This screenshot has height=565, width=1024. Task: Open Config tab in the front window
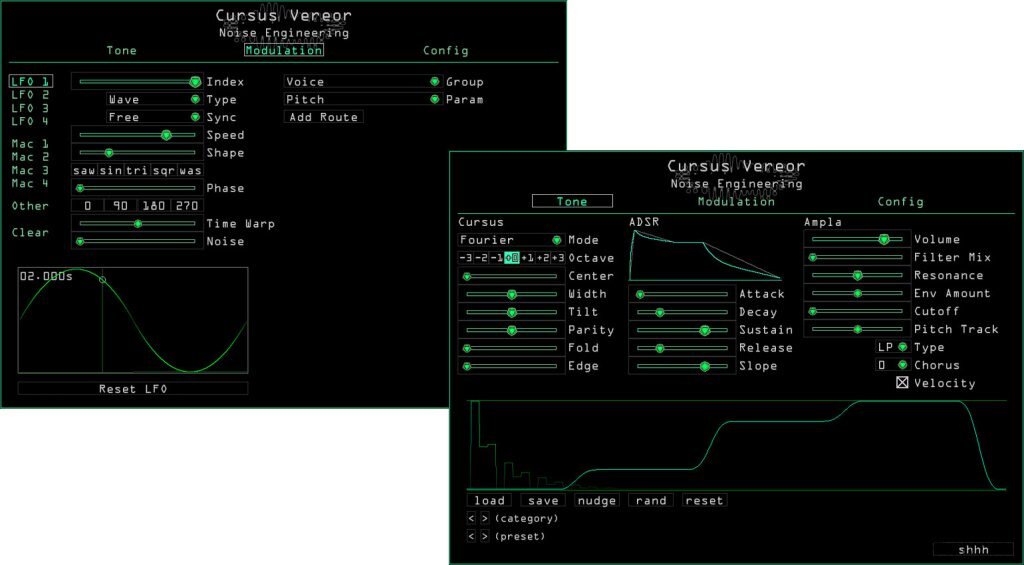point(901,201)
